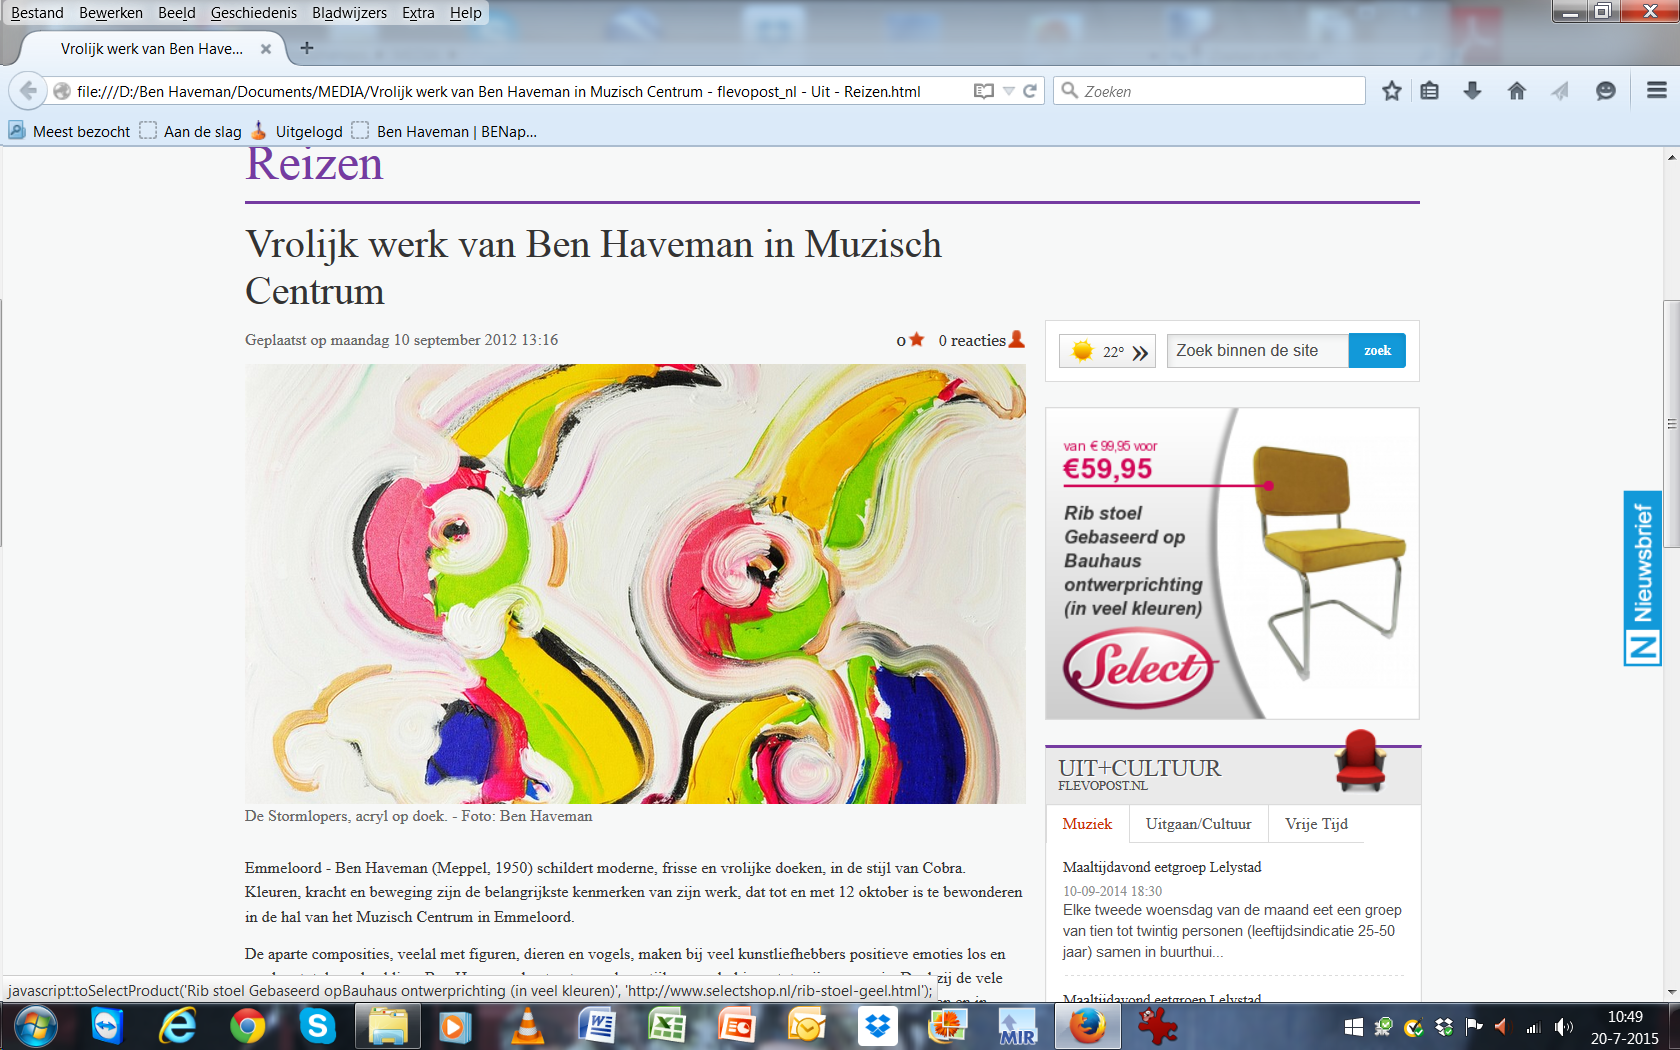Bookmark this page with star icon
The width and height of the screenshot is (1680, 1050).
coord(1391,91)
